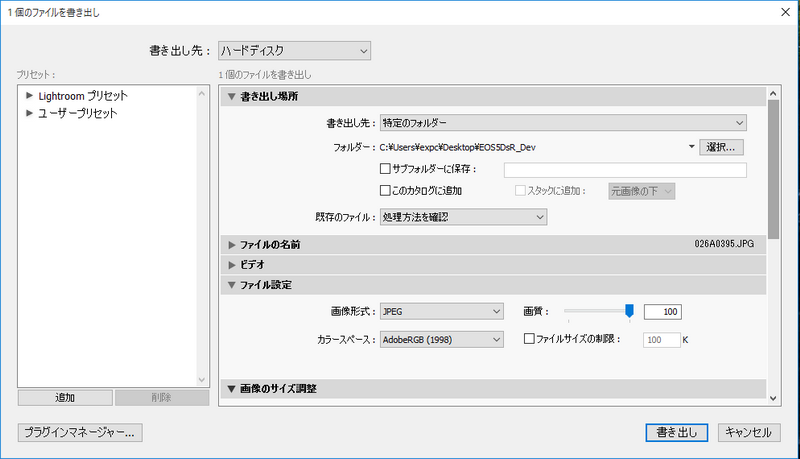This screenshot has width=800, height=459.
Task: Click the settings panel scroll up arrow
Action: (x=773, y=93)
